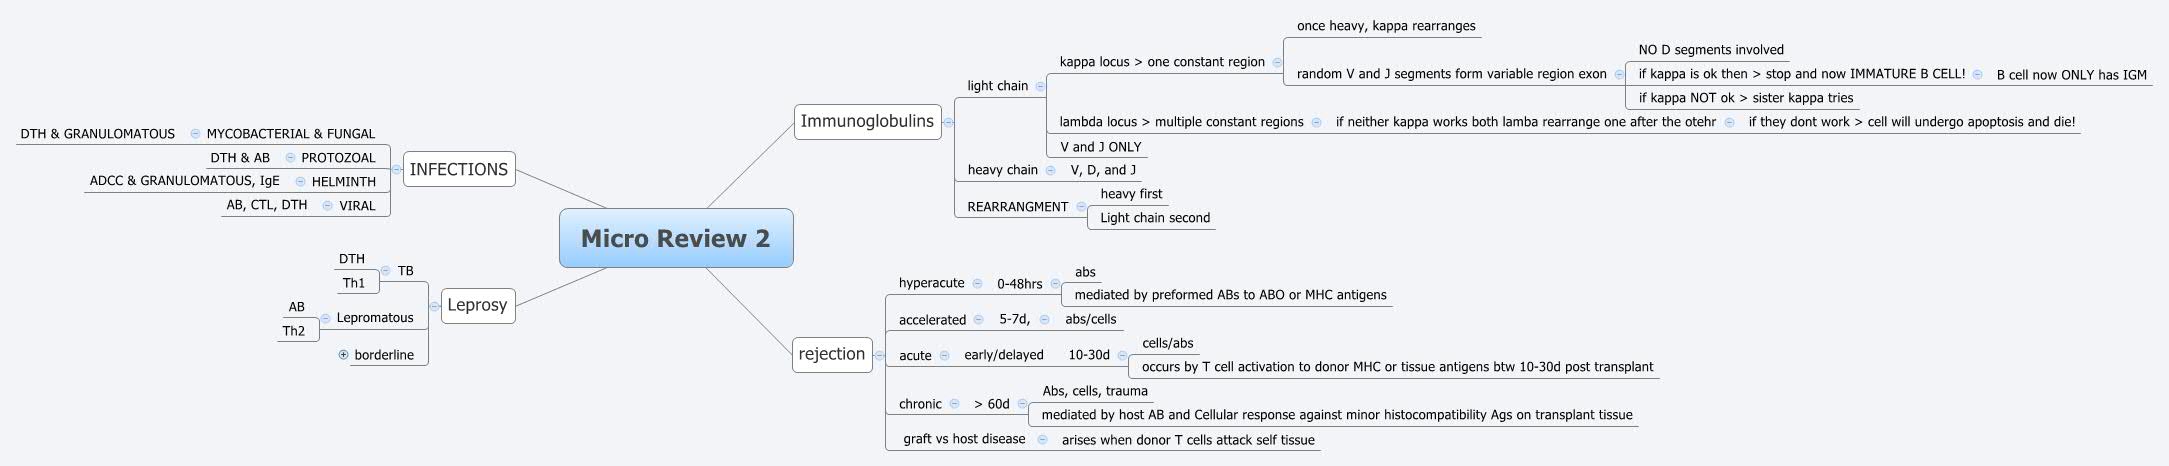The height and width of the screenshot is (466, 2169).
Task: Click the 'Light chain second' subtopic
Action: coord(1154,218)
